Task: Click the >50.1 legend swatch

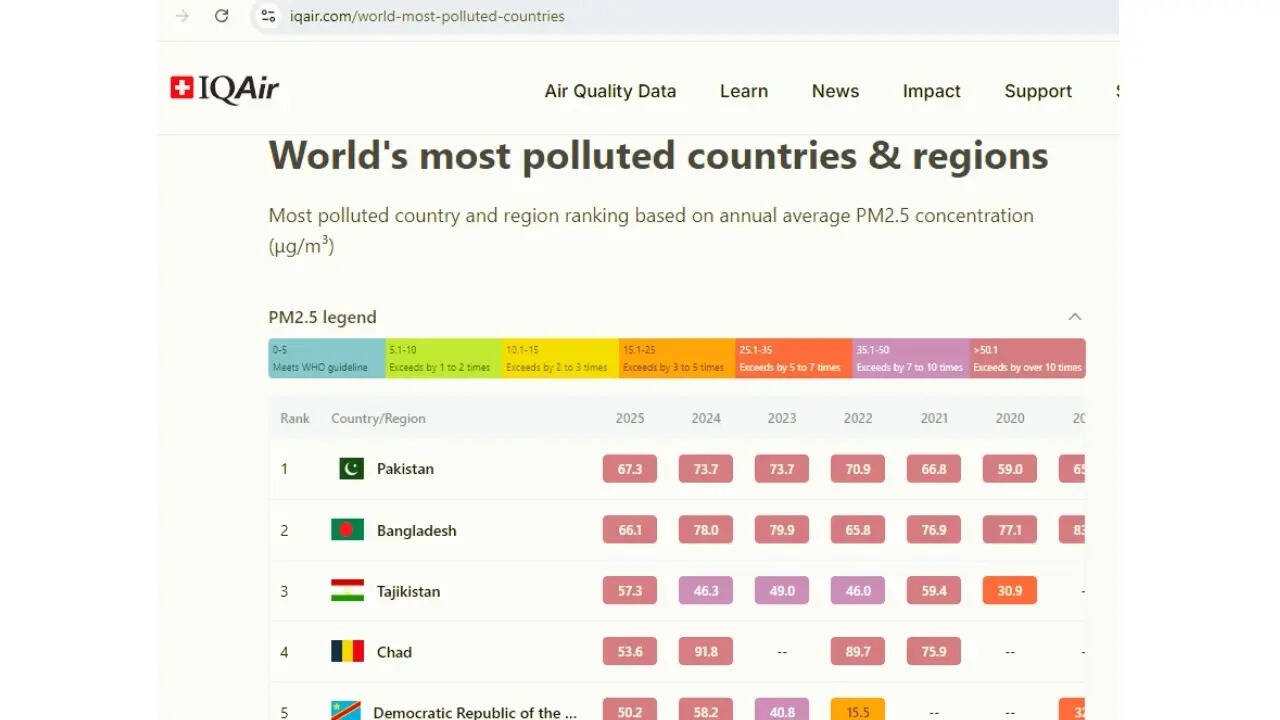Action: pos(1027,358)
